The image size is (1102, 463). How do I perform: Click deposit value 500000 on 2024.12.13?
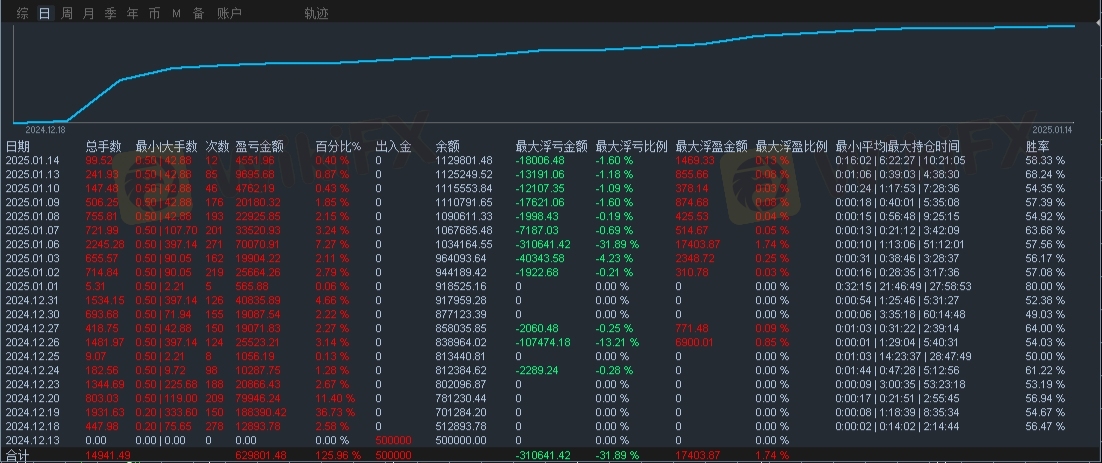[393, 440]
